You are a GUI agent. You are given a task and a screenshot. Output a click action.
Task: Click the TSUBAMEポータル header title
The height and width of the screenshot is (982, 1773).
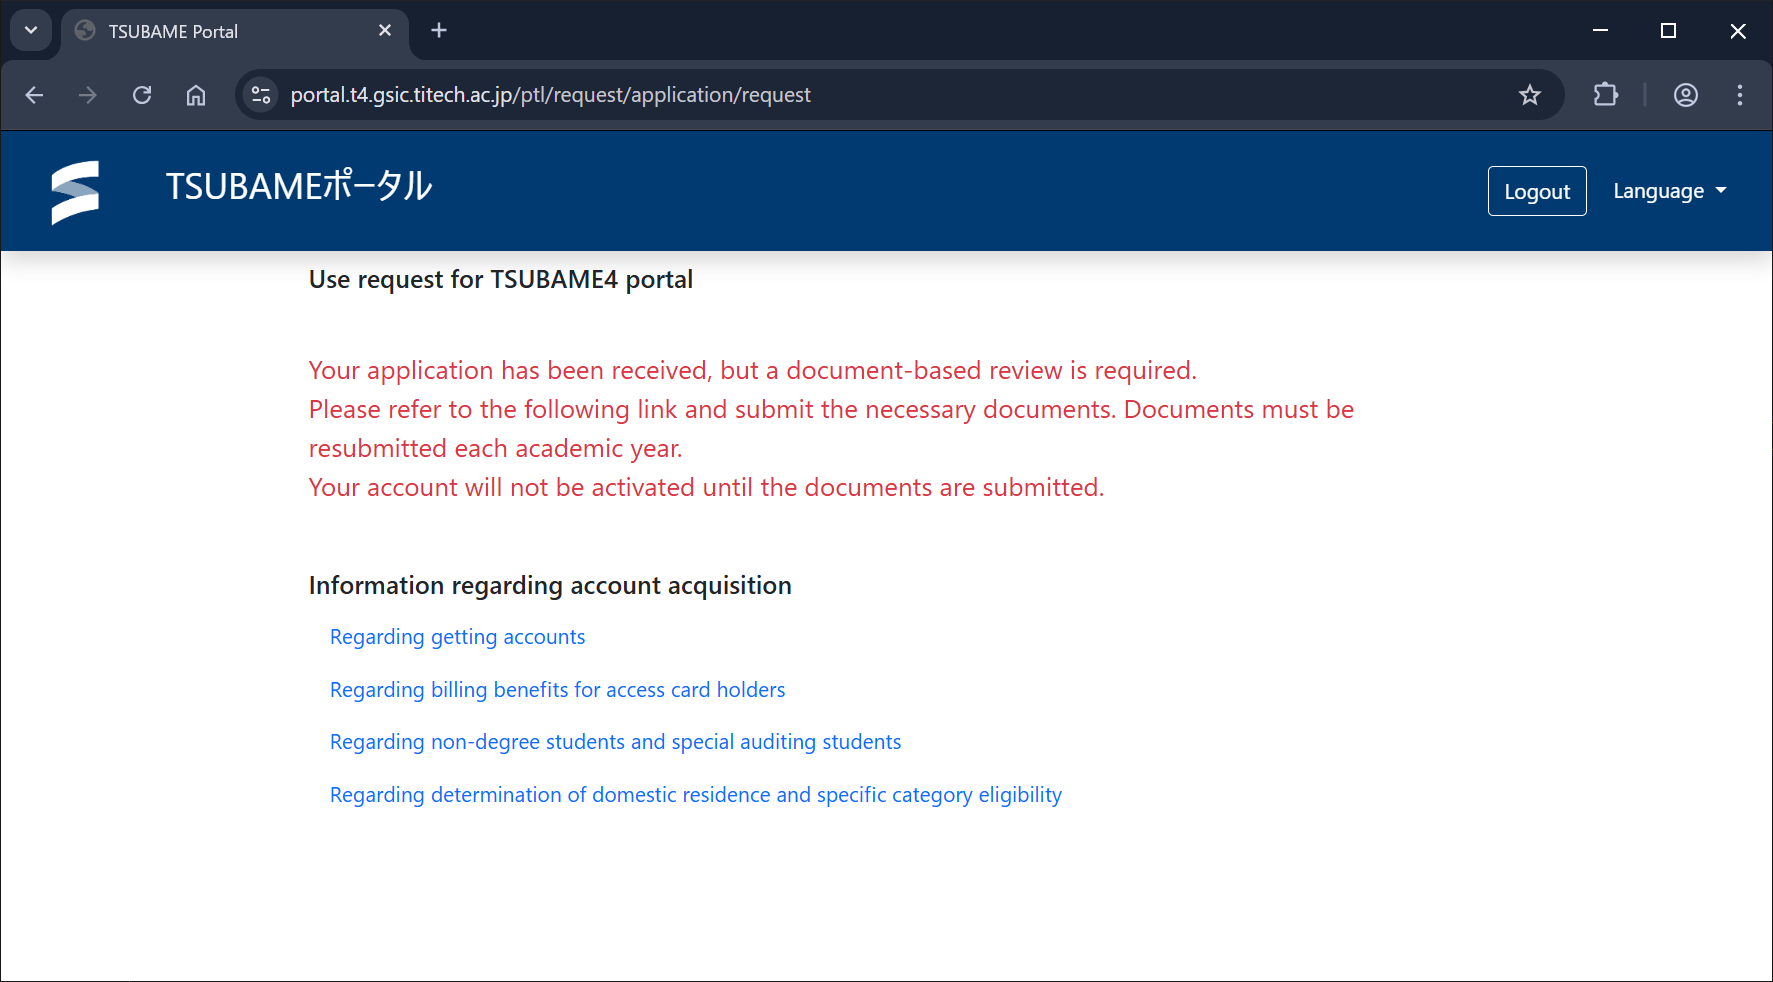tap(299, 187)
